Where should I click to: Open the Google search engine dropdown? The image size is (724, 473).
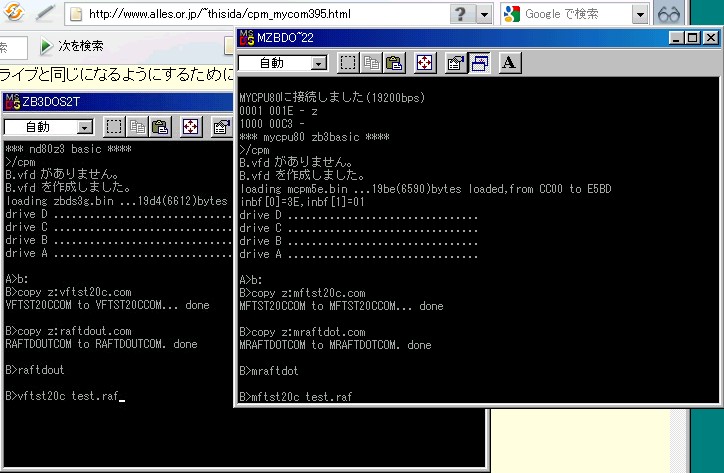[640, 14]
